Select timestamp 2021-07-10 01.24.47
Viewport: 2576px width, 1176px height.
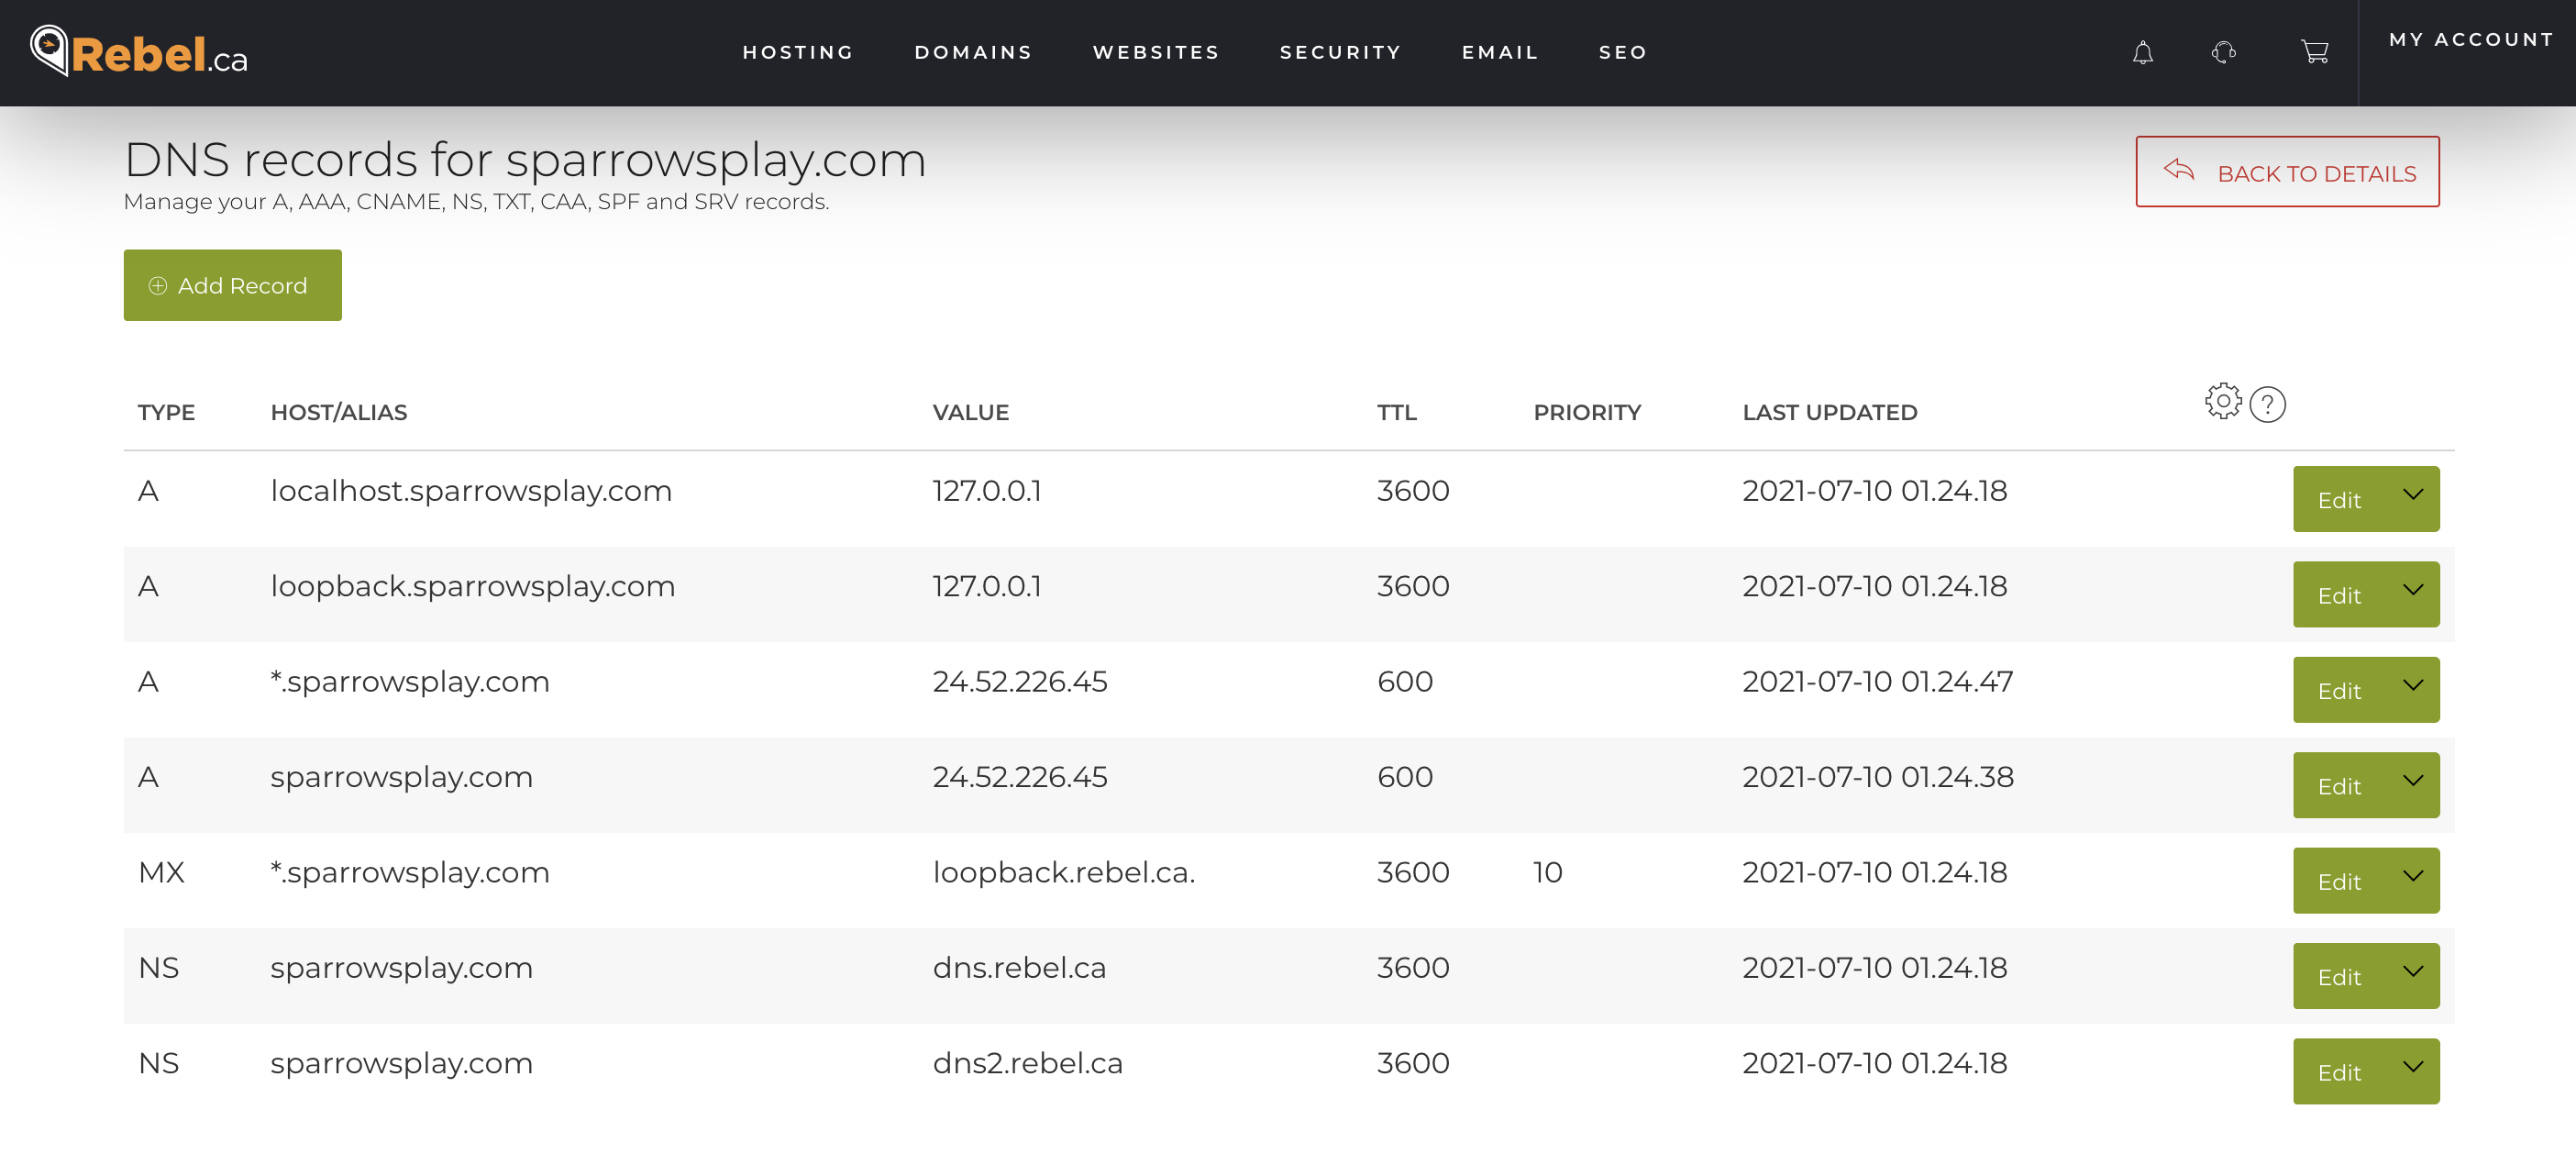click(x=1877, y=682)
